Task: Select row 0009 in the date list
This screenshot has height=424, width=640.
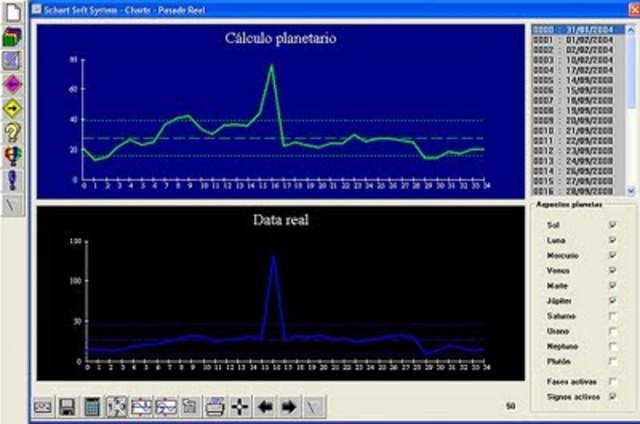Action: point(578,120)
